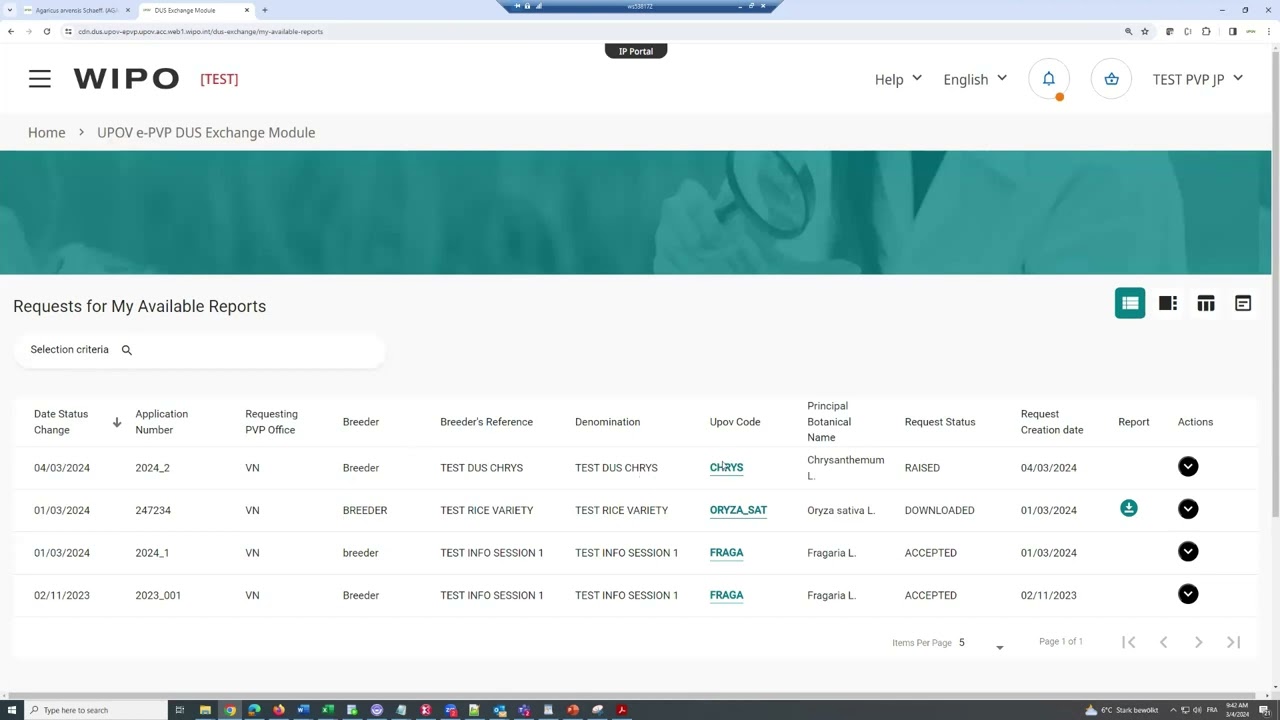Toggle the Date Status Change sort arrow

[117, 422]
